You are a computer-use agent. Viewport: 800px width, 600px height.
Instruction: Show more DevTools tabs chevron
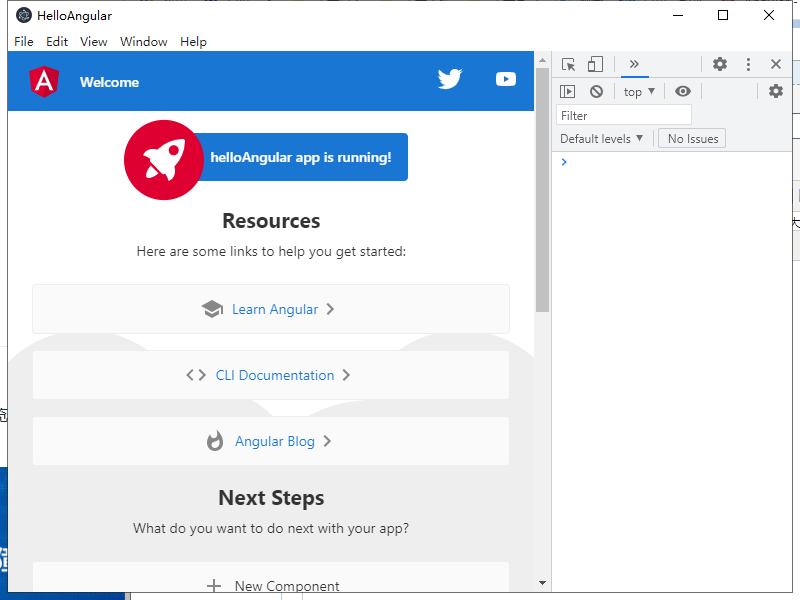[x=634, y=64]
